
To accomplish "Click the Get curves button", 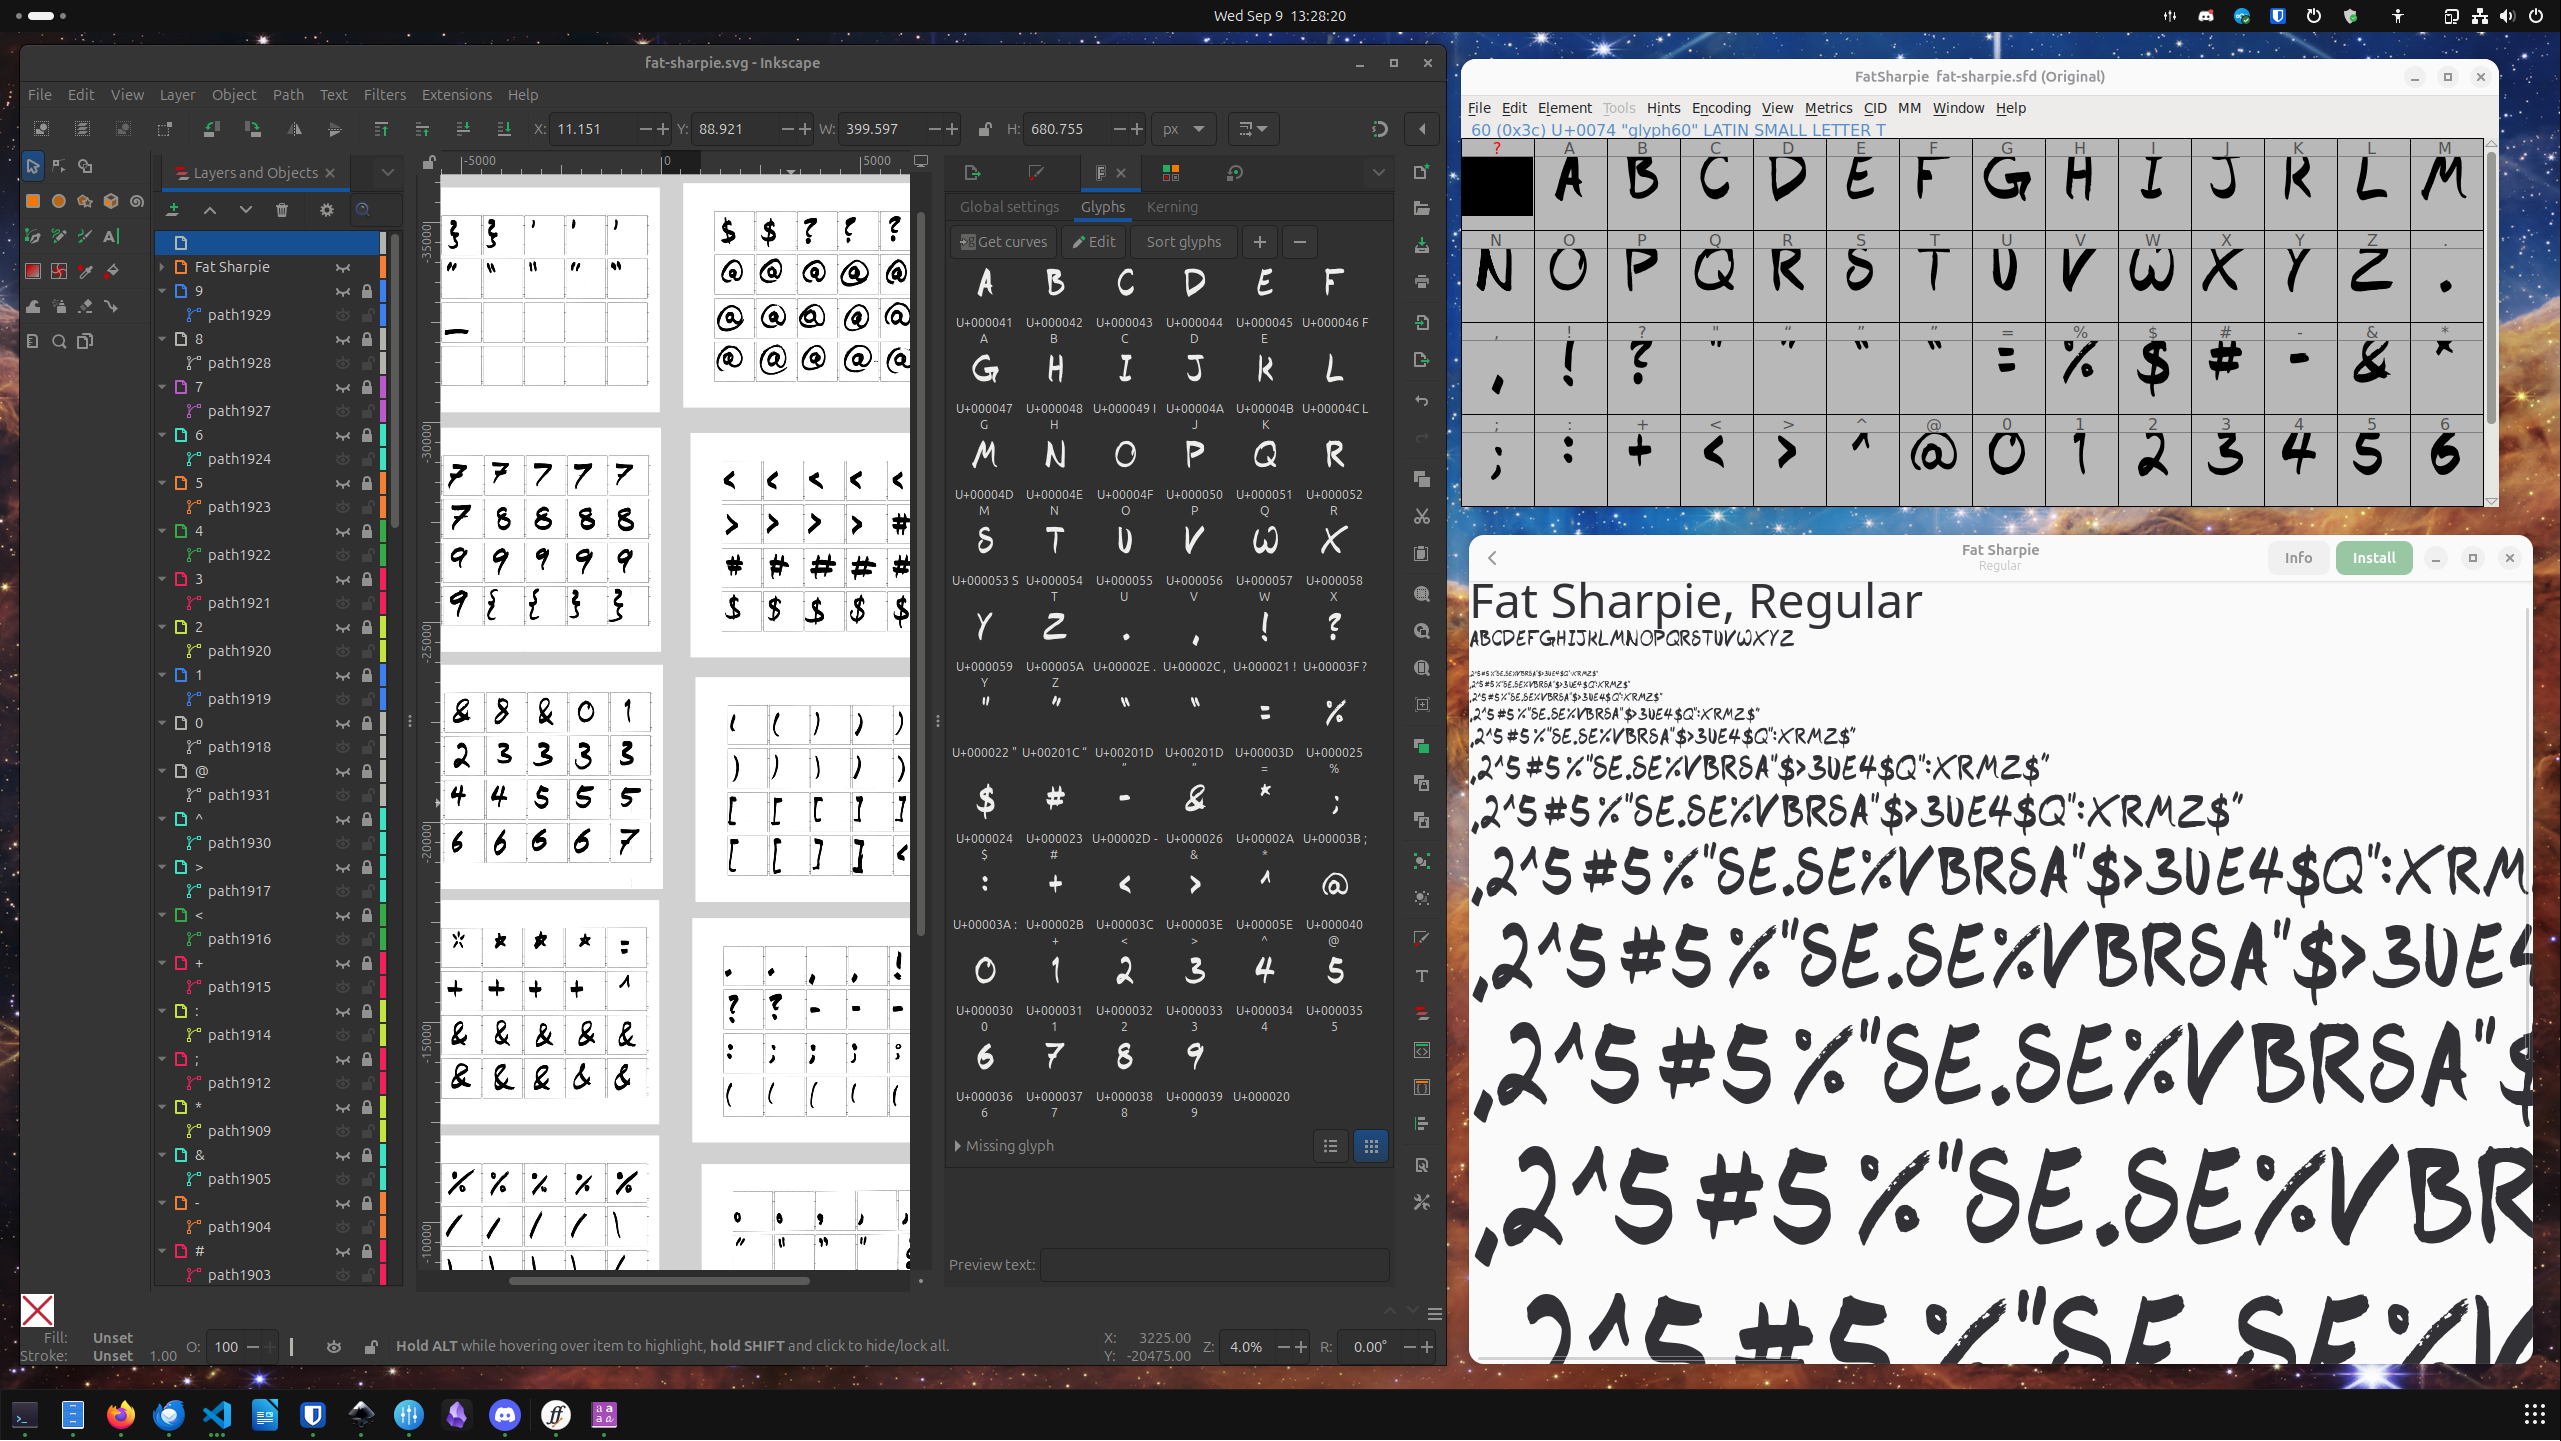I will tap(1003, 242).
